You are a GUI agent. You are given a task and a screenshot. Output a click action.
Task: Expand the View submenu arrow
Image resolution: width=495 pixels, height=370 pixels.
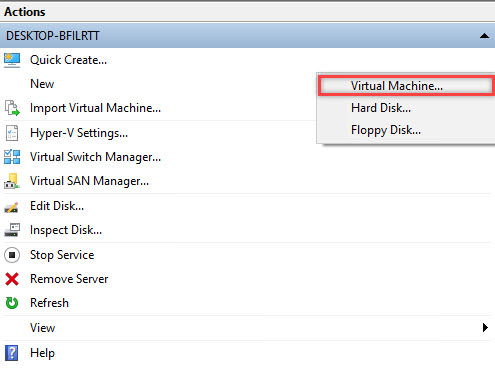tap(485, 328)
